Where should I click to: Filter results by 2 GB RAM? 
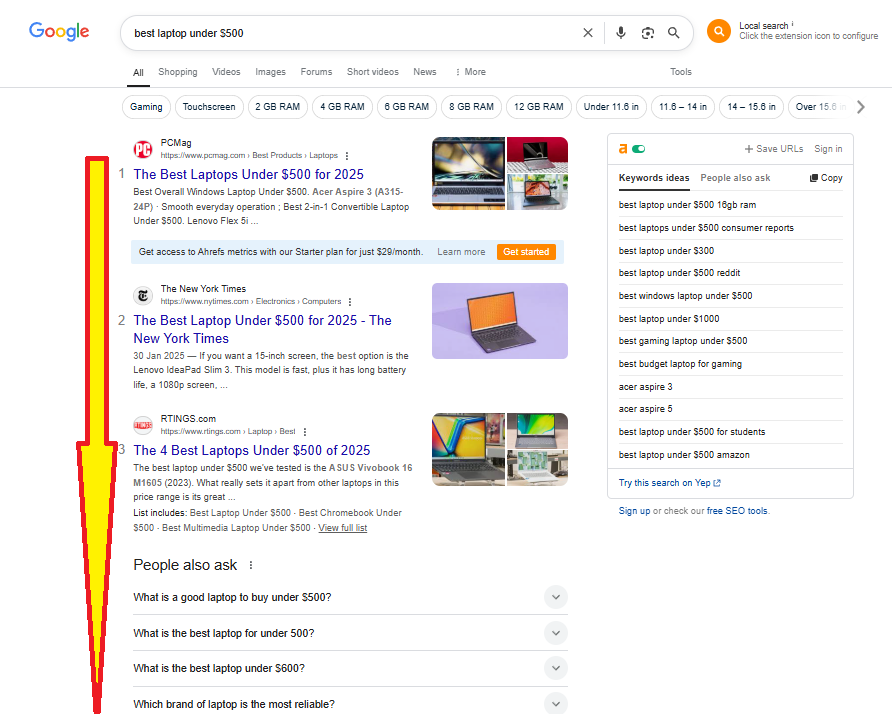click(x=278, y=107)
